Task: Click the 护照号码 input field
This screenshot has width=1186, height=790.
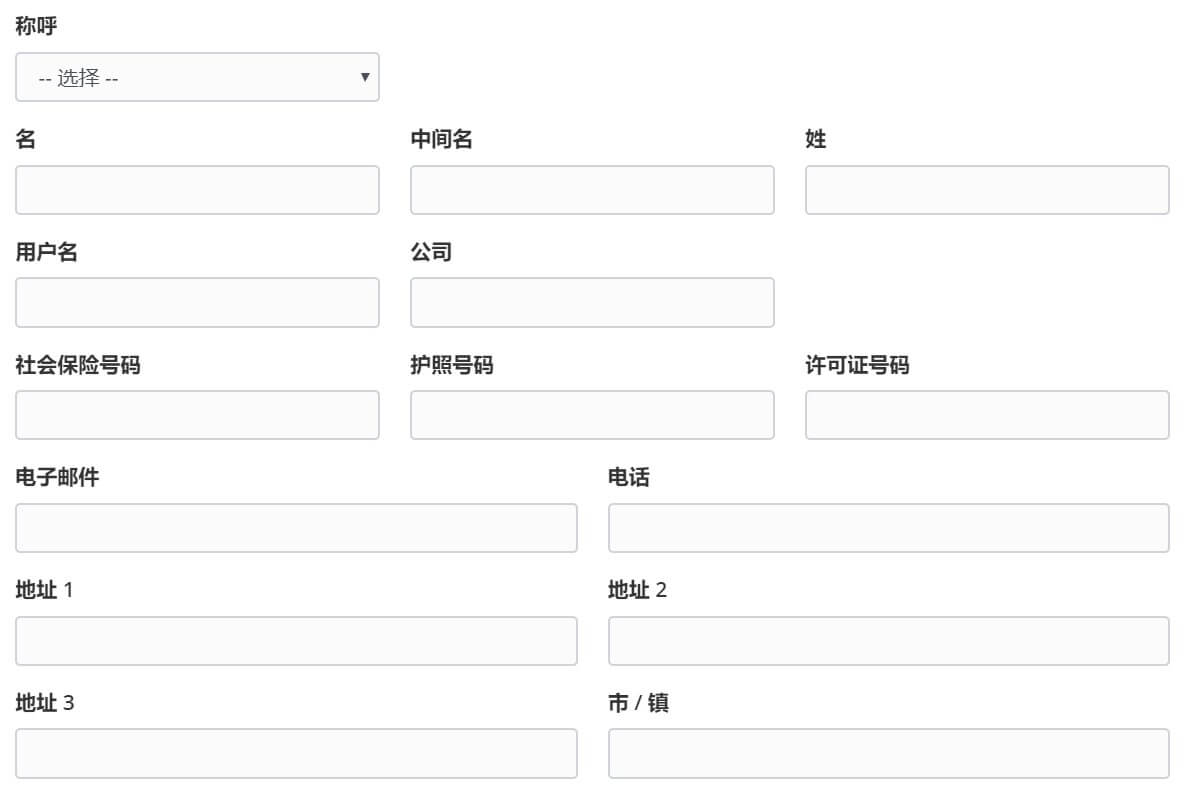Action: tap(592, 415)
